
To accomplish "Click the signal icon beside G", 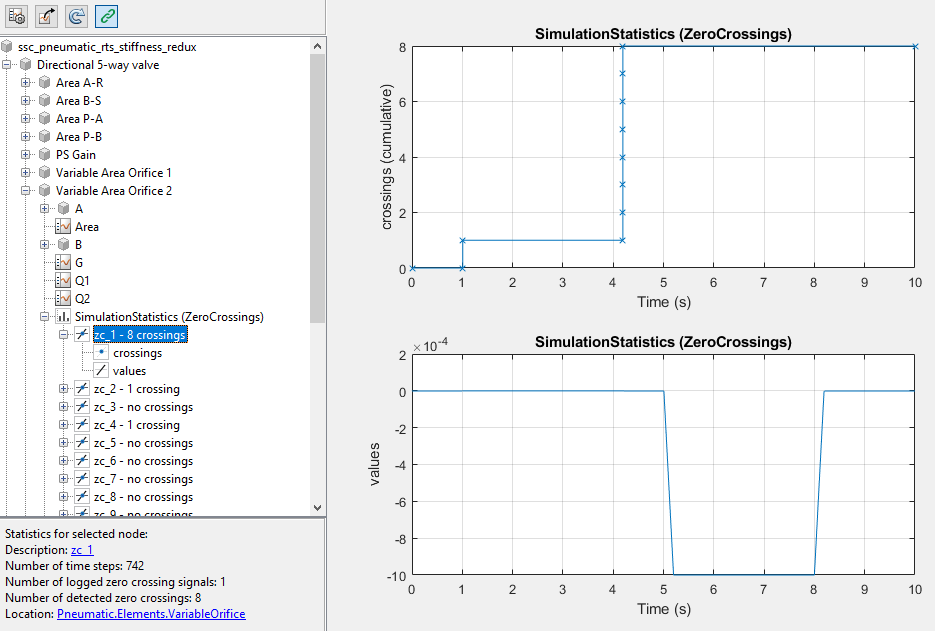I will pyautogui.click(x=63, y=262).
